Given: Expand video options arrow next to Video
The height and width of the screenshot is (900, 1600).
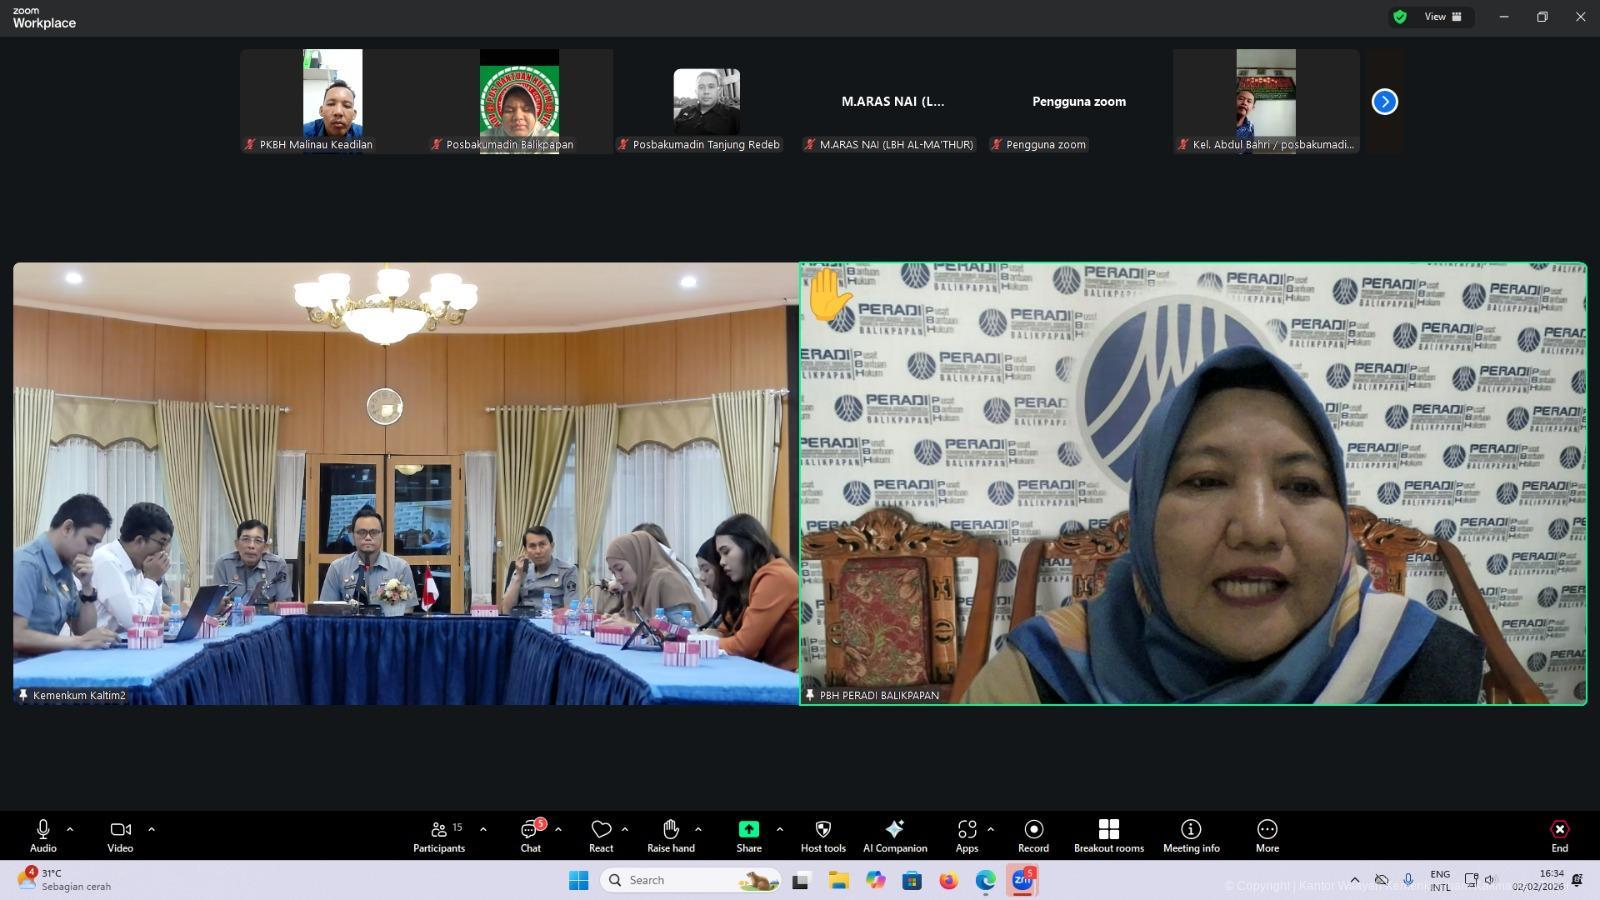Looking at the screenshot, I should tap(152, 829).
